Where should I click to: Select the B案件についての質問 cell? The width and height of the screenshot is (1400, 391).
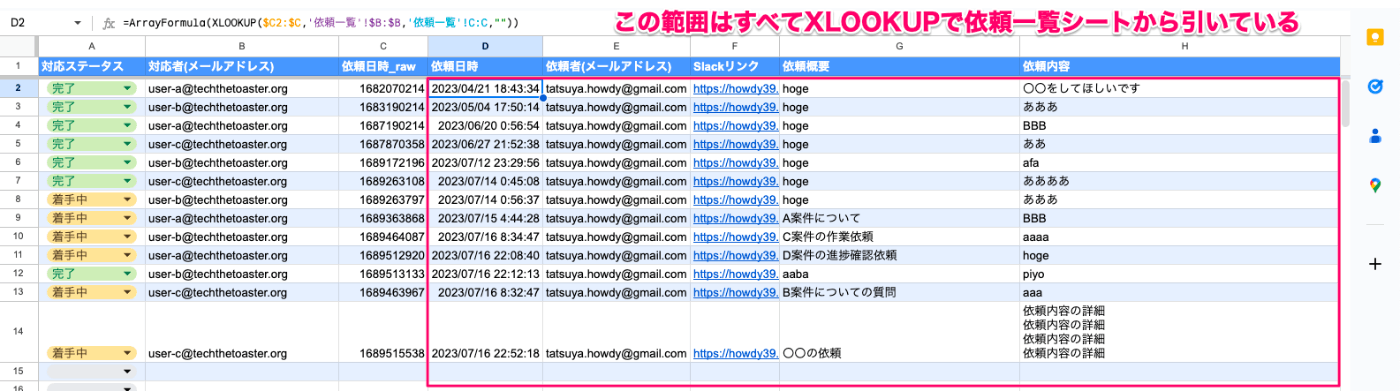pyautogui.click(x=899, y=292)
